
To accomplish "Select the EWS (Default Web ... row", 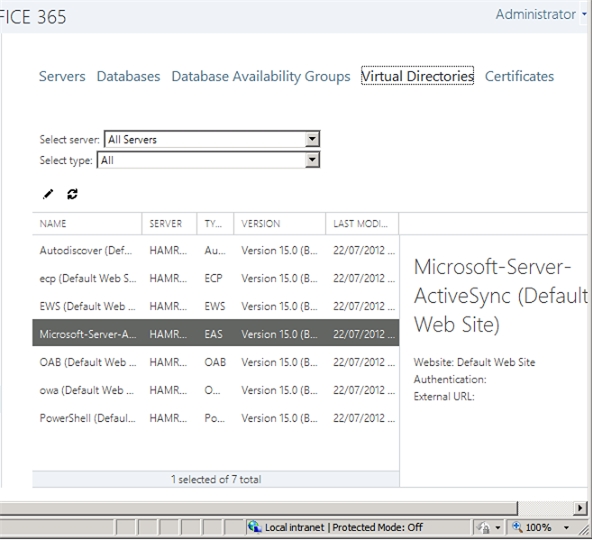I will (216, 306).
